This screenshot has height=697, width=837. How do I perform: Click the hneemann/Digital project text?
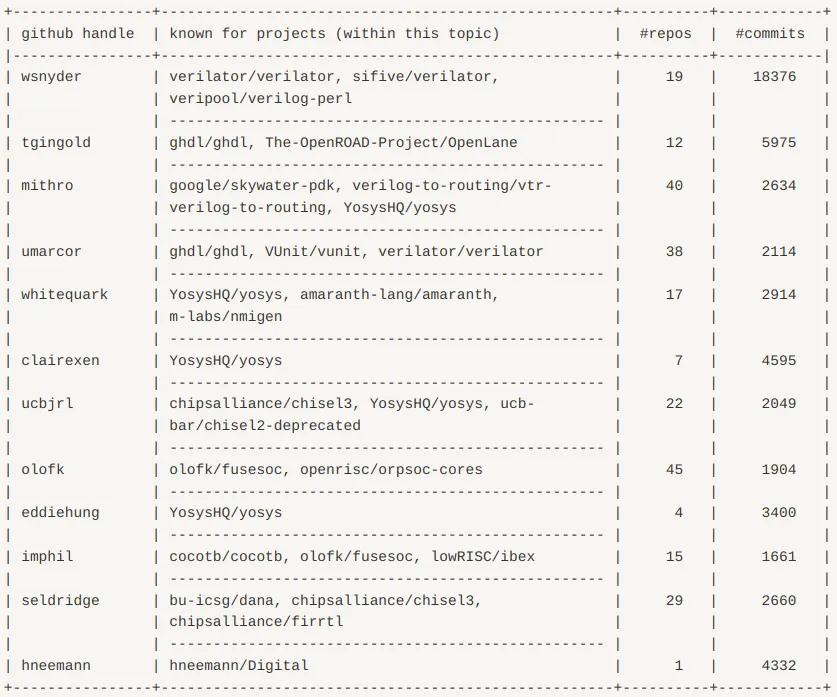239,666
